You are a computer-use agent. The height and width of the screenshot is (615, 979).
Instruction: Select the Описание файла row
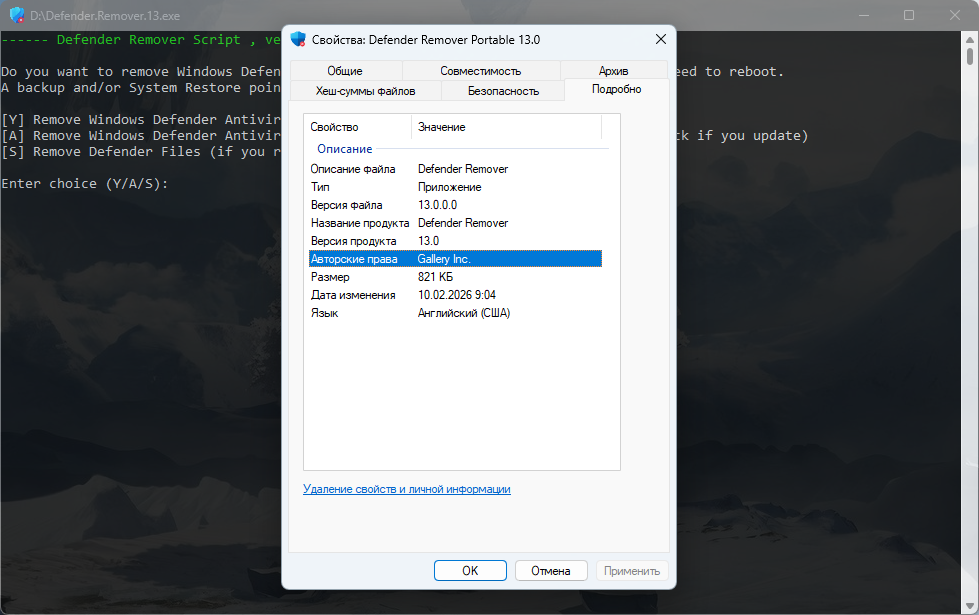(455, 169)
